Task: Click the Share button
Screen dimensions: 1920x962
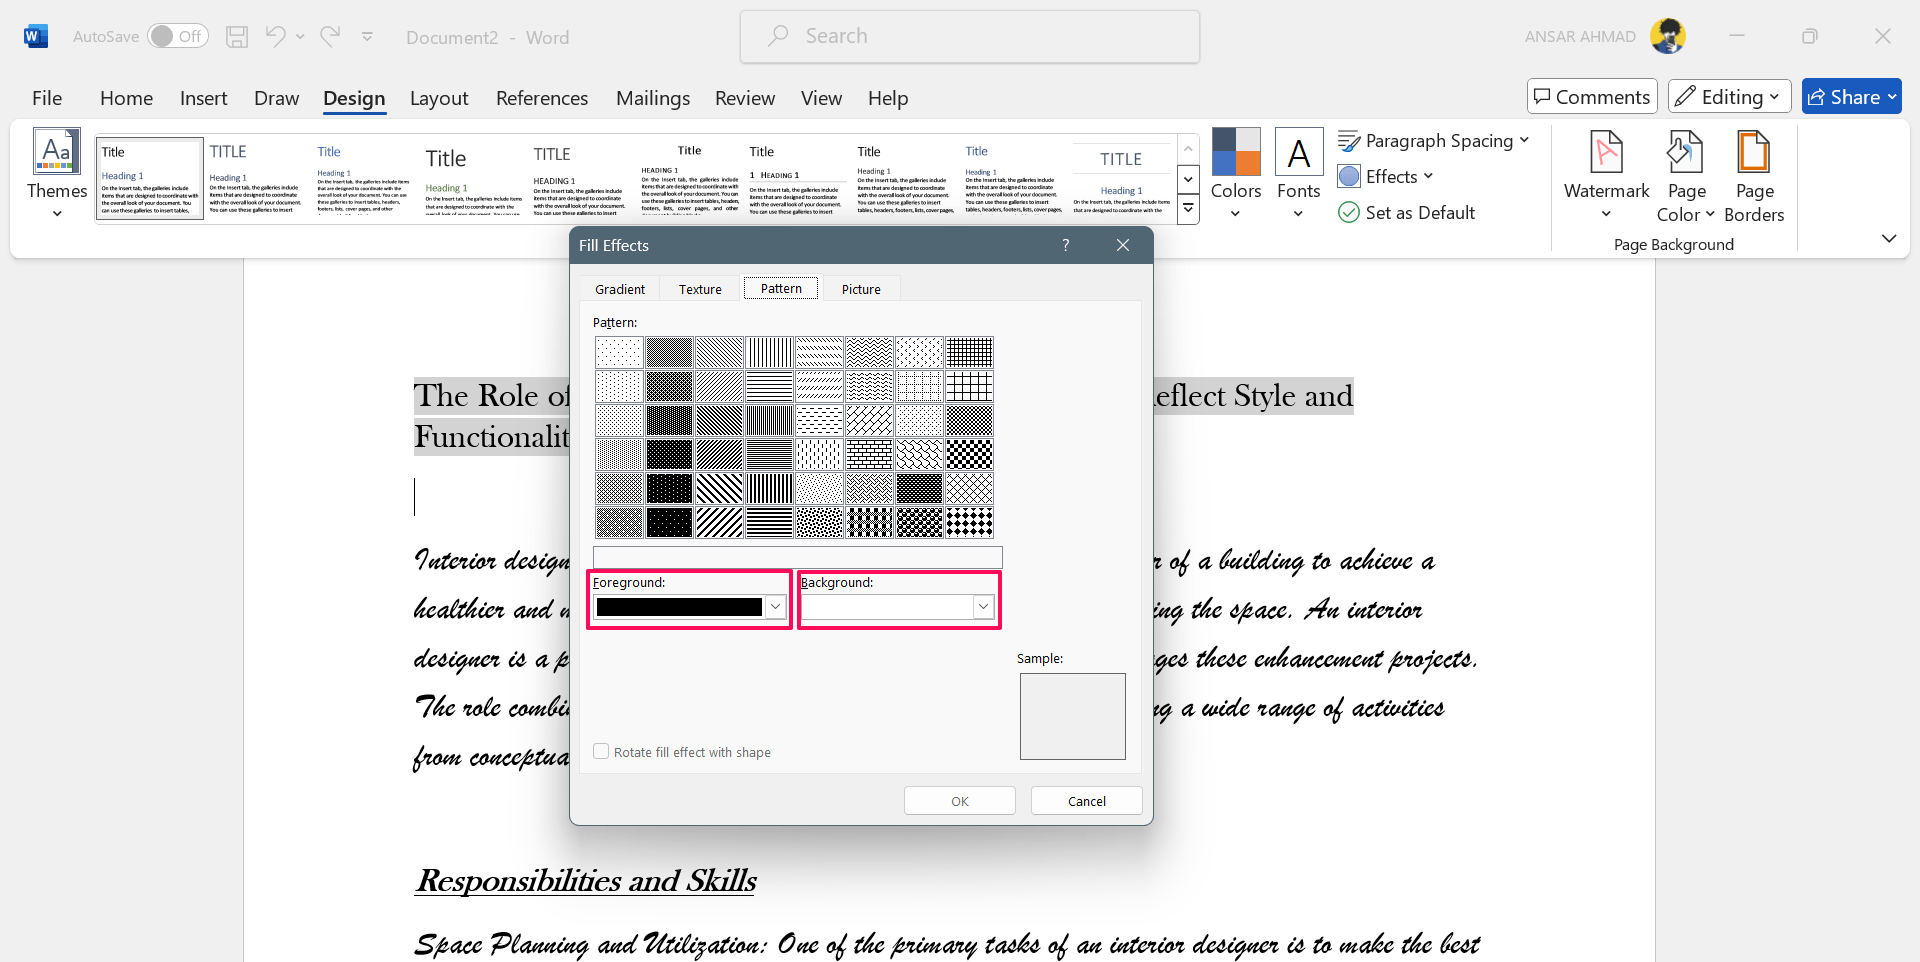Action: click(1851, 96)
